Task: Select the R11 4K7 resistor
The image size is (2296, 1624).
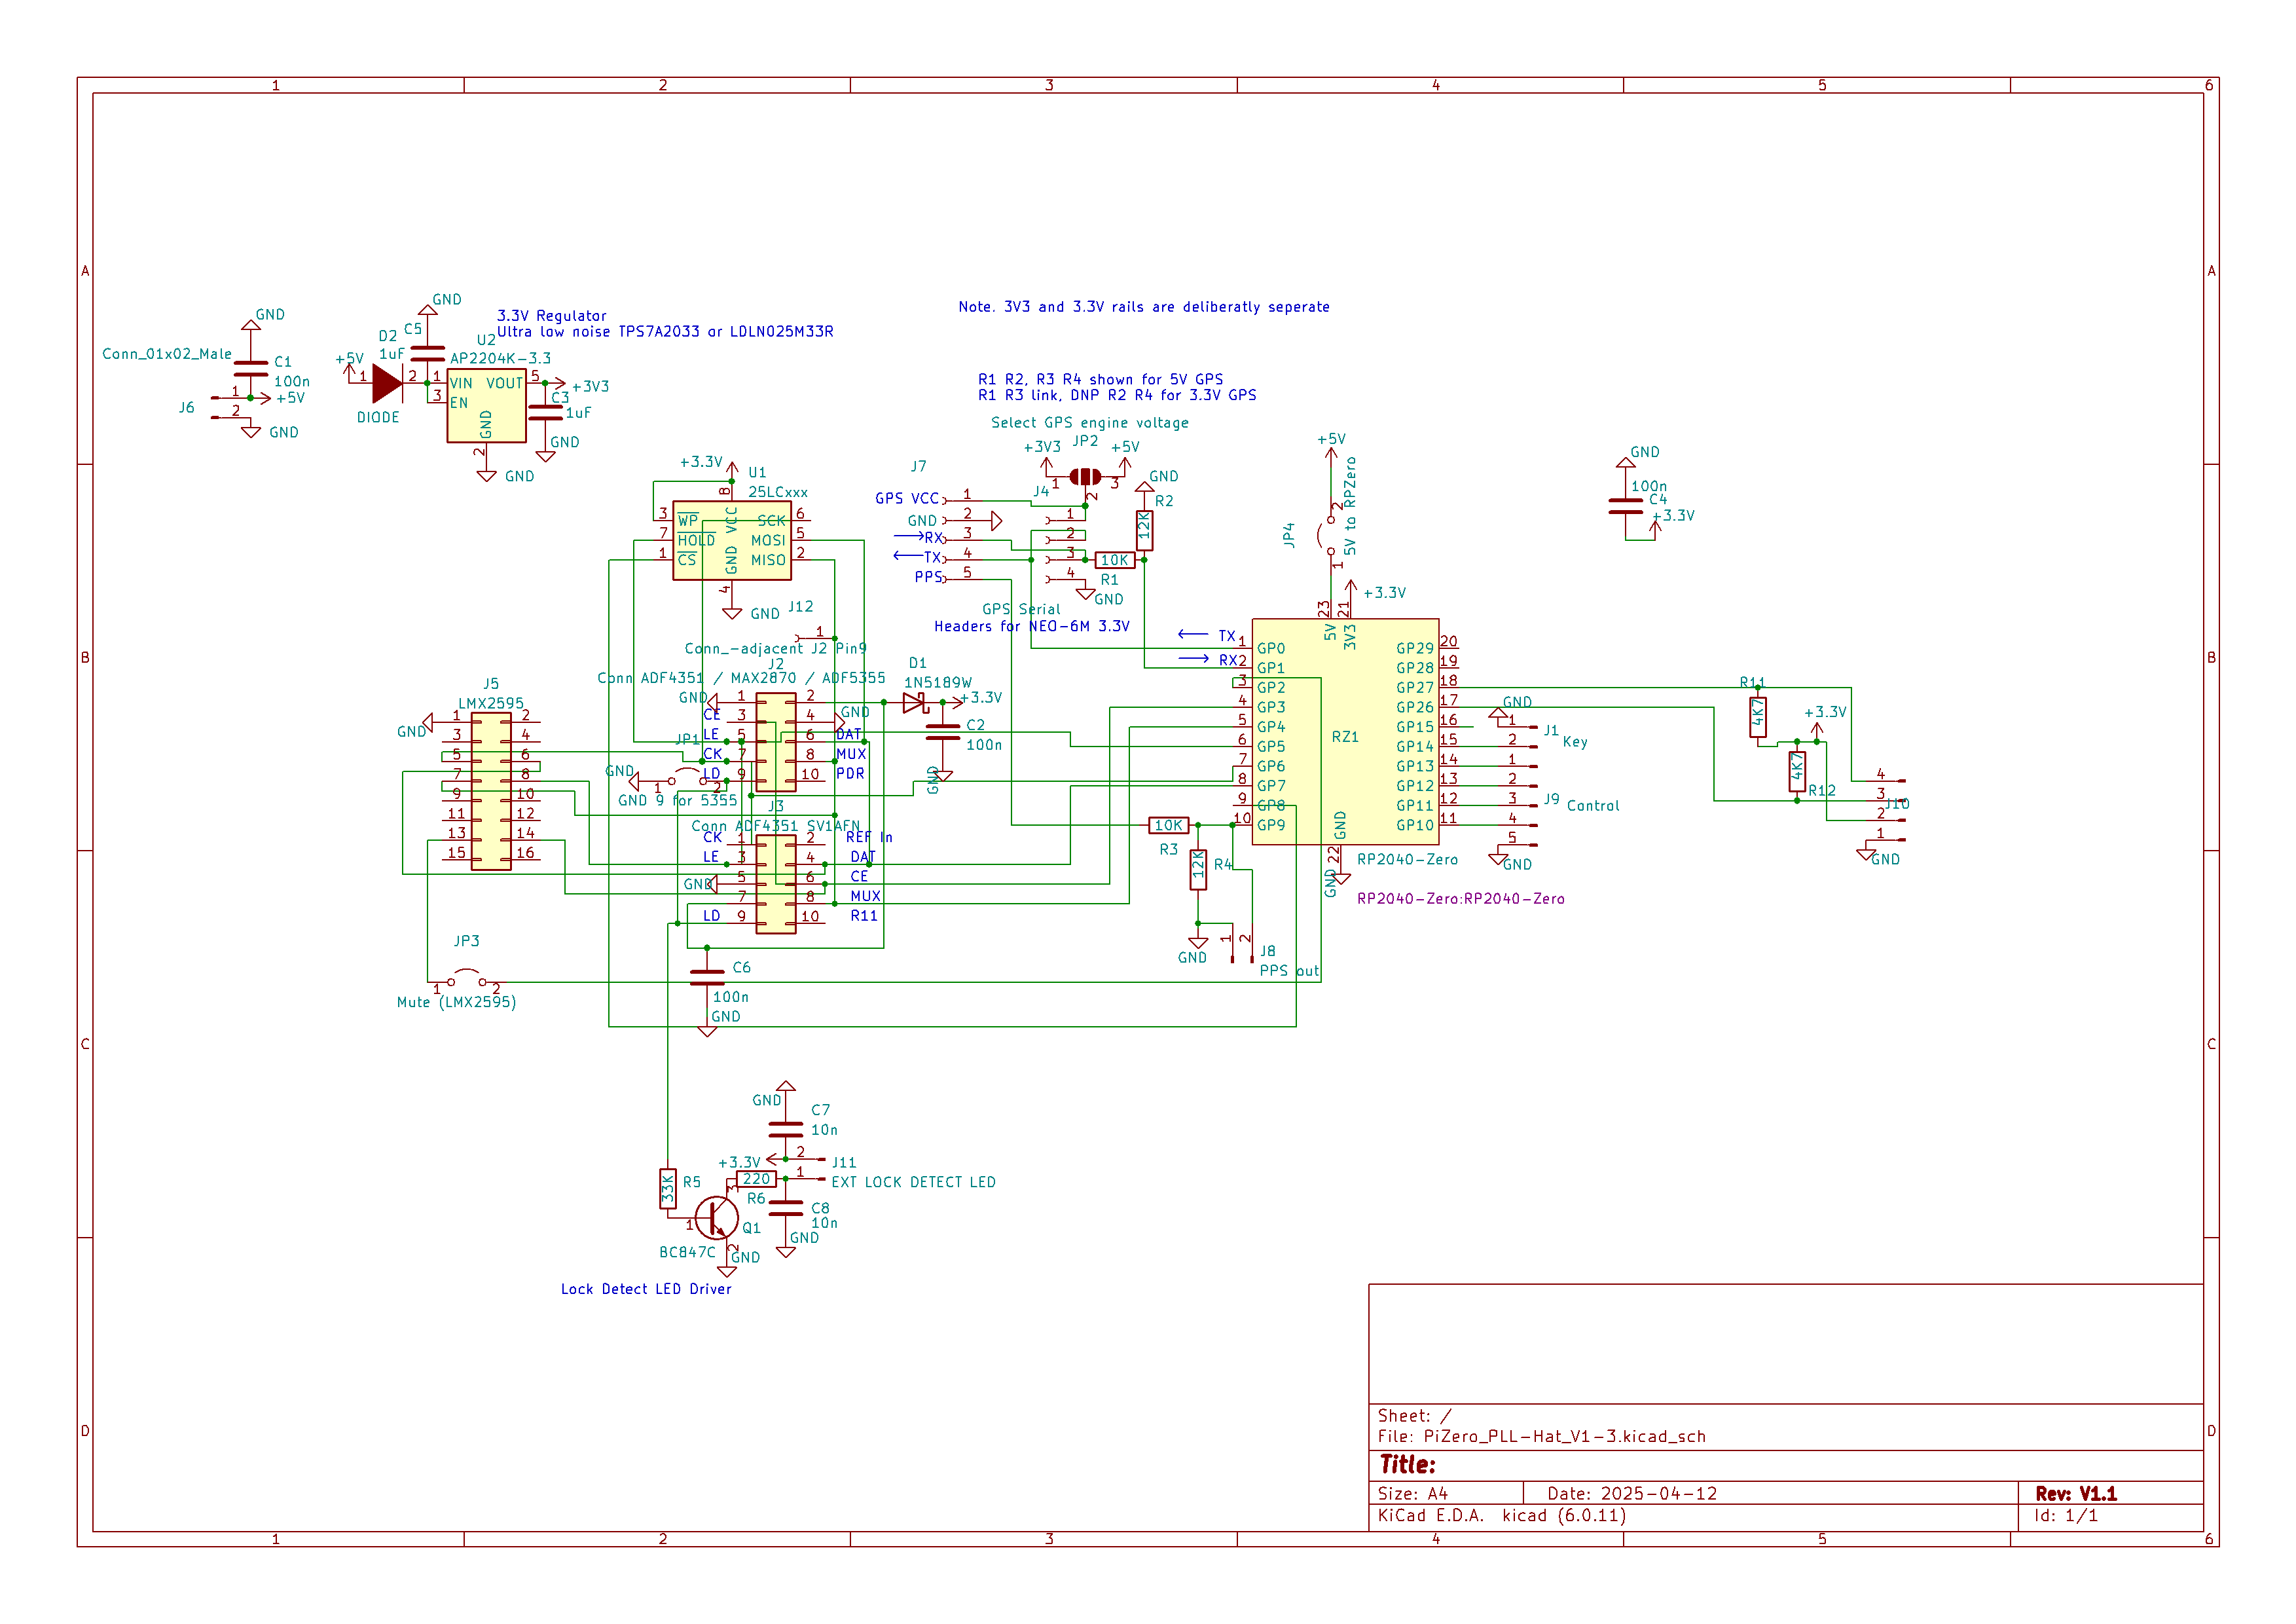Action: [1757, 717]
